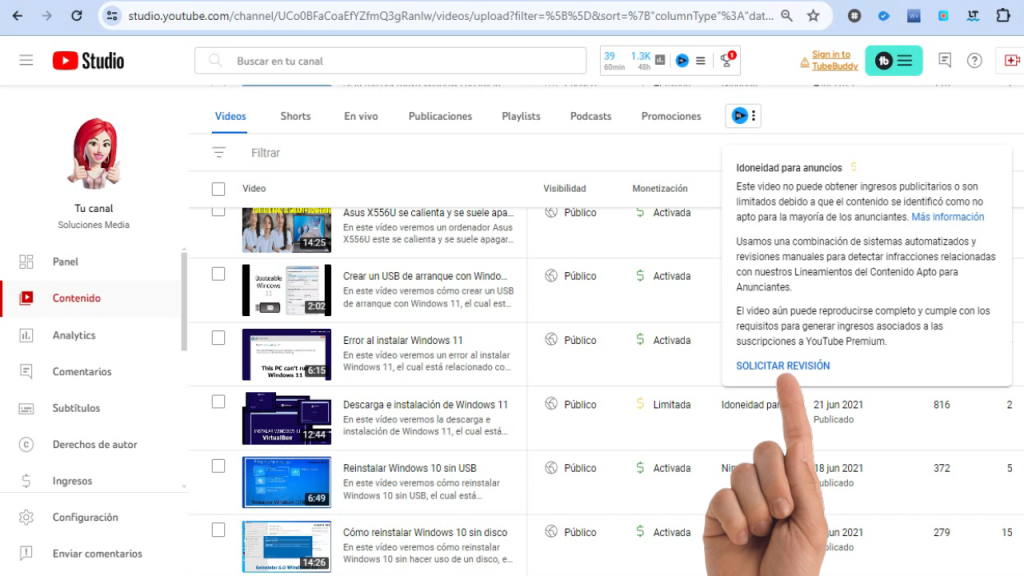Open the TubeBuddy stats list menu
The width and height of the screenshot is (1024, 576).
coord(700,61)
